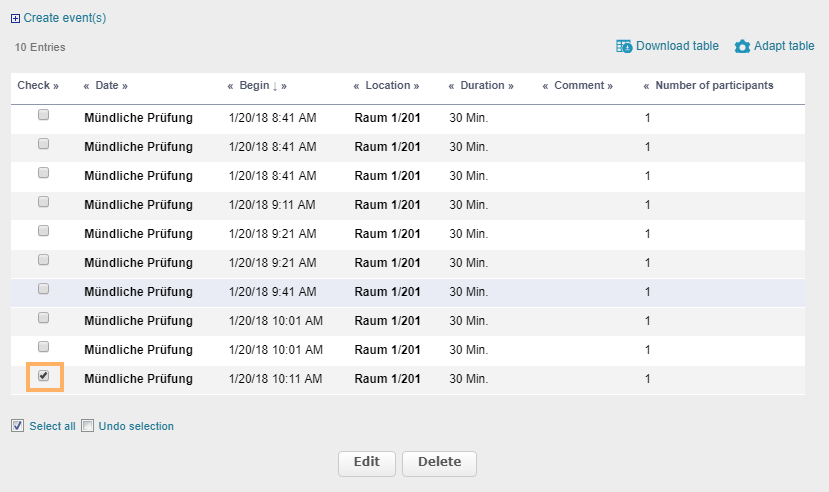Screen dimensions: 829x492
Task: Click the Comment column header
Action: point(579,86)
